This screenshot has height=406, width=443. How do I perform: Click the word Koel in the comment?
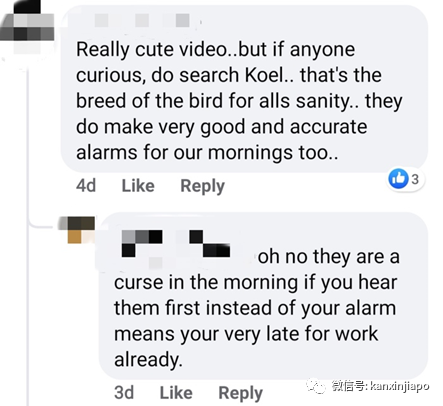point(266,75)
